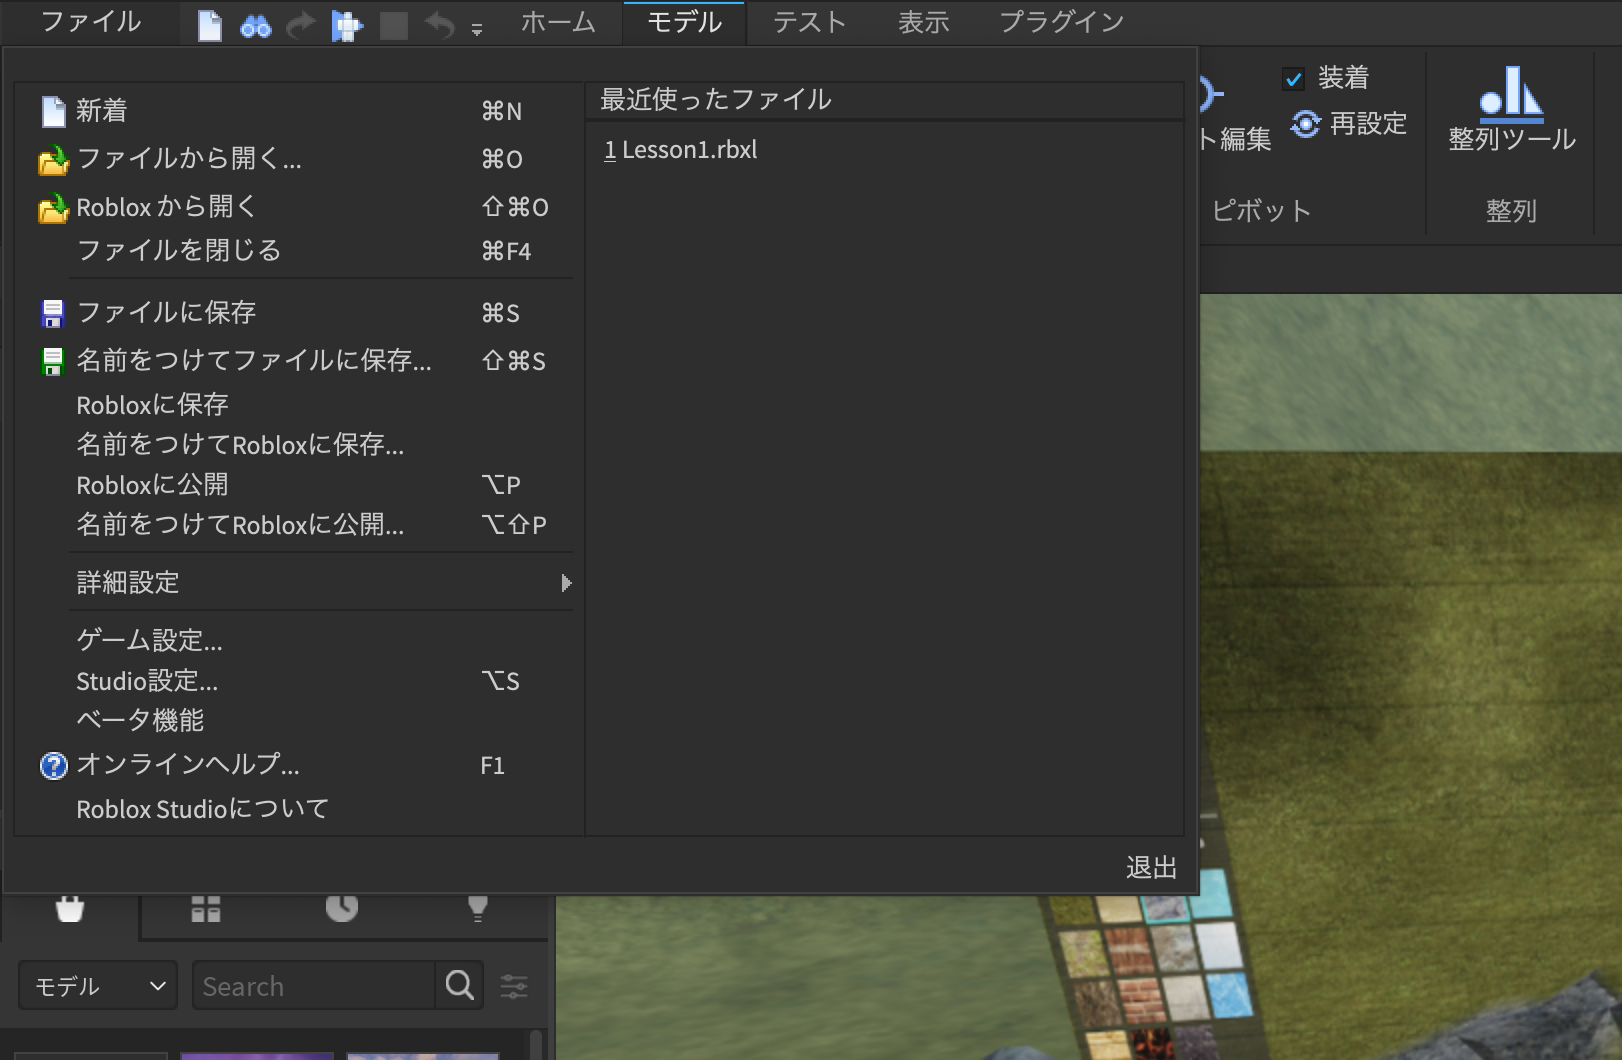Image resolution: width=1622 pixels, height=1060 pixels.
Task: Open Studio設定...
Action: pyautogui.click(x=298, y=681)
